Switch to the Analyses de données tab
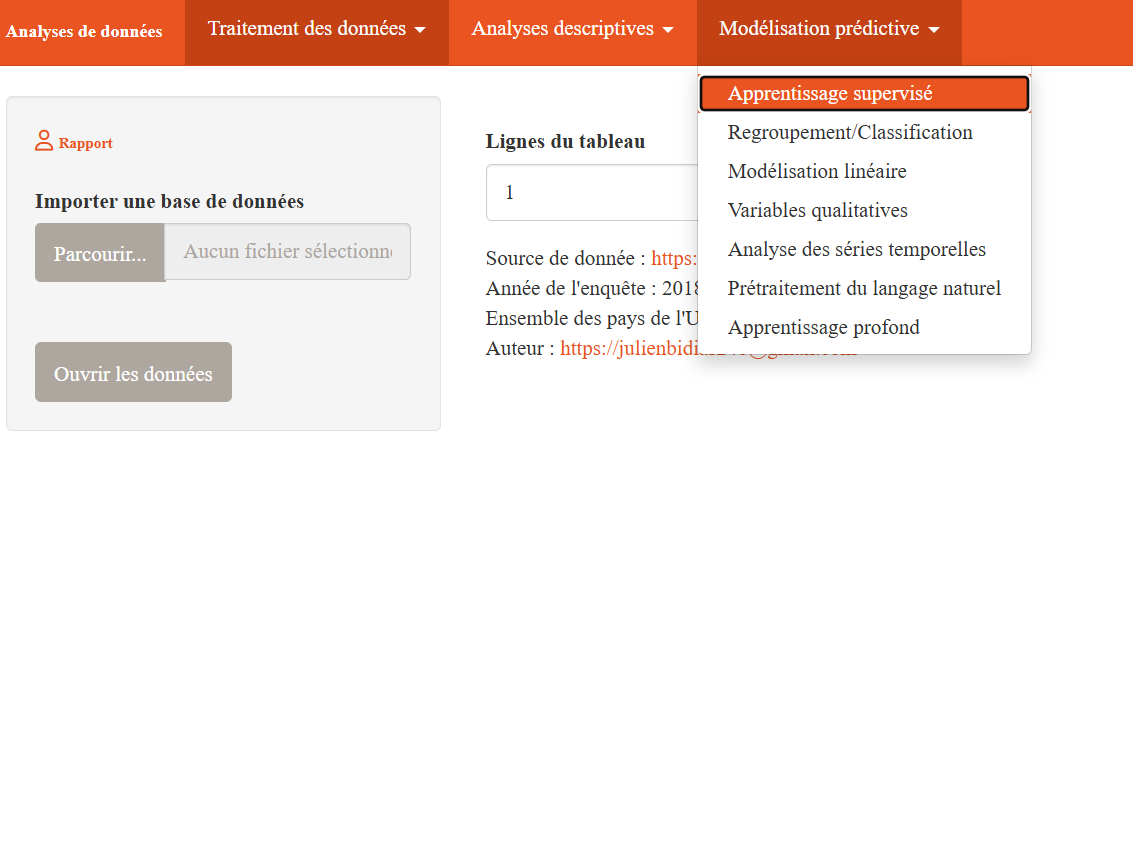This screenshot has height=841, width=1133. point(84,32)
